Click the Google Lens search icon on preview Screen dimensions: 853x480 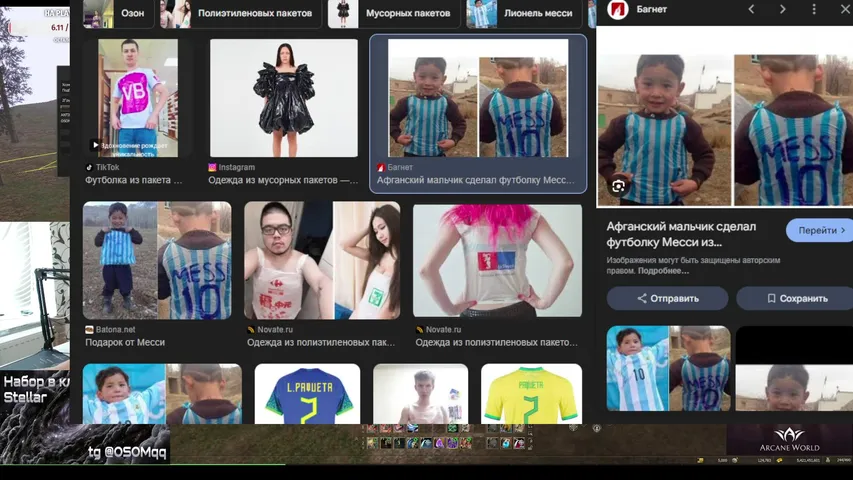[618, 187]
